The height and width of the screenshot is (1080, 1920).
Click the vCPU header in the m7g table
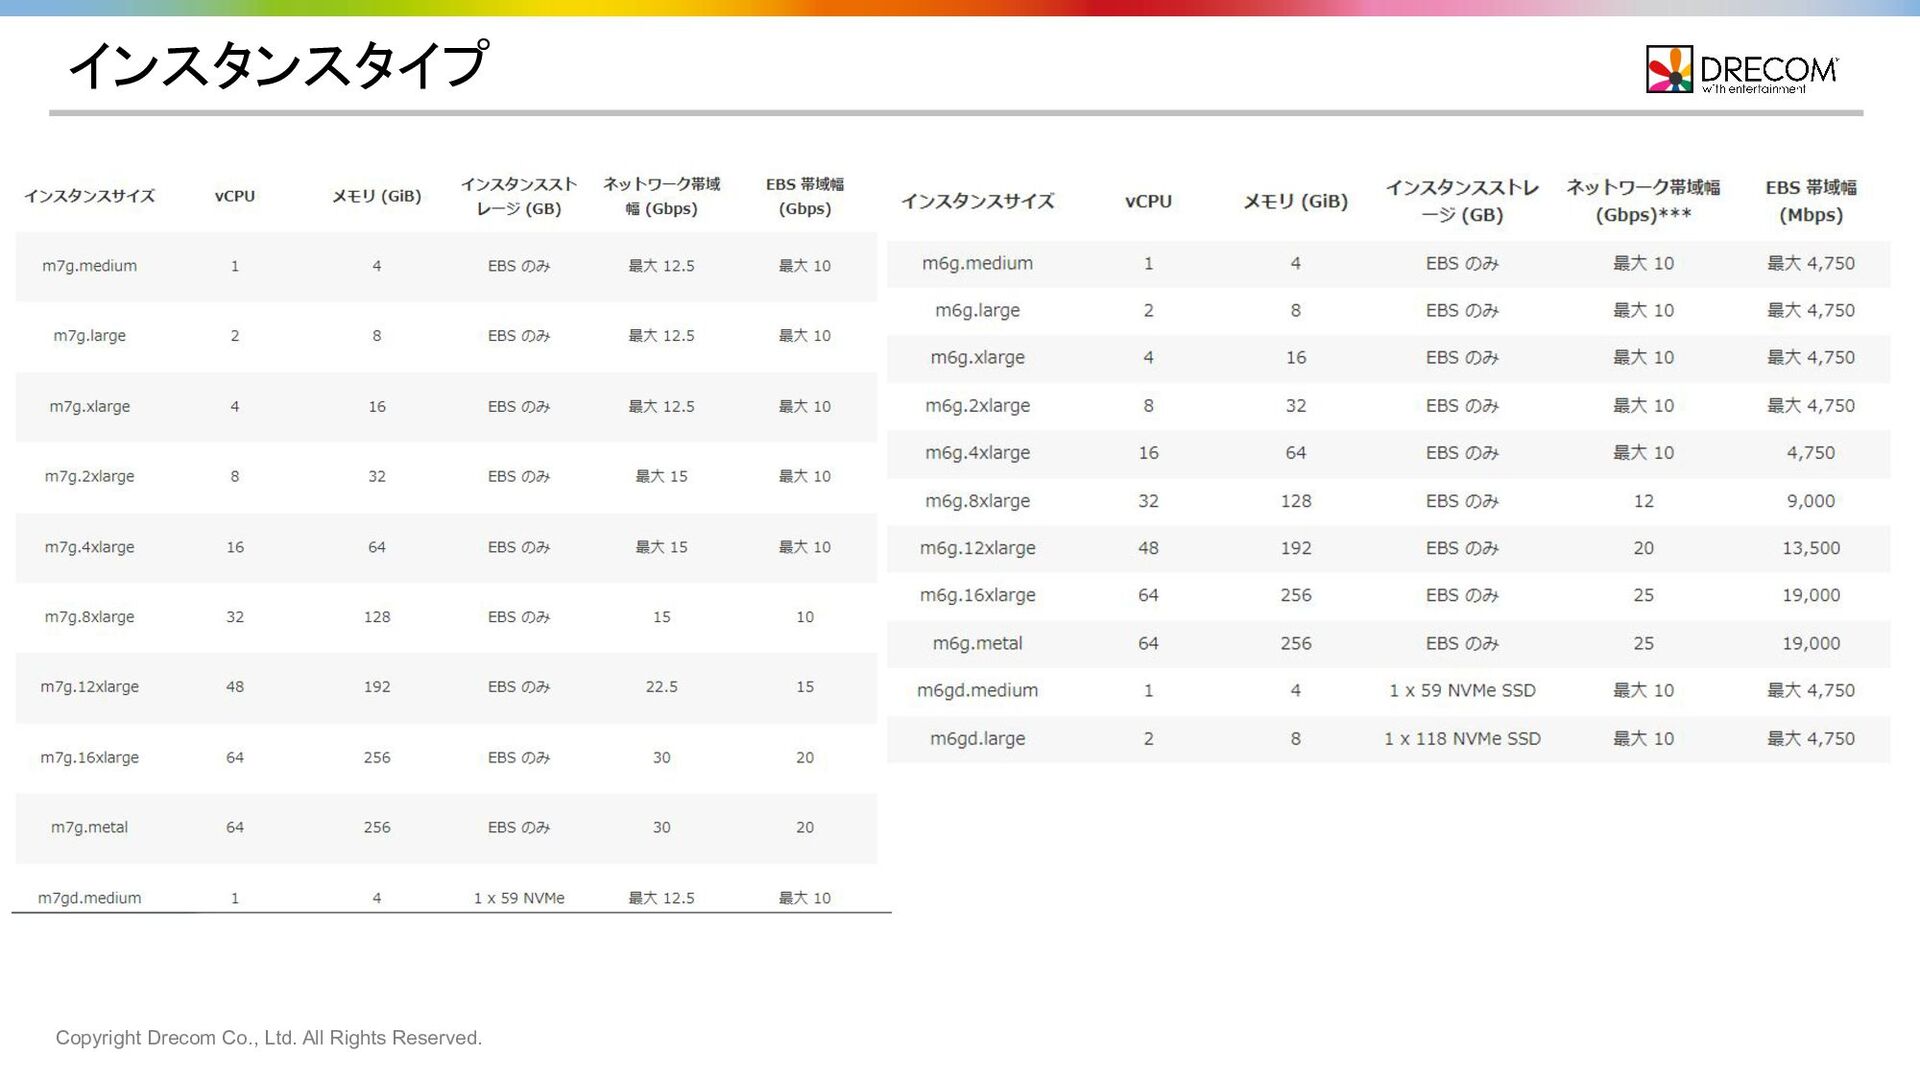point(235,196)
